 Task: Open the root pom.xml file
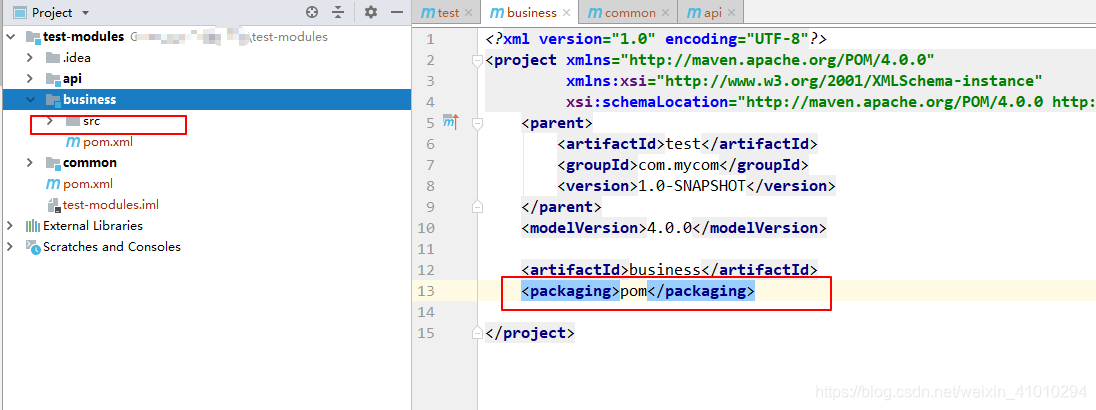(87, 184)
